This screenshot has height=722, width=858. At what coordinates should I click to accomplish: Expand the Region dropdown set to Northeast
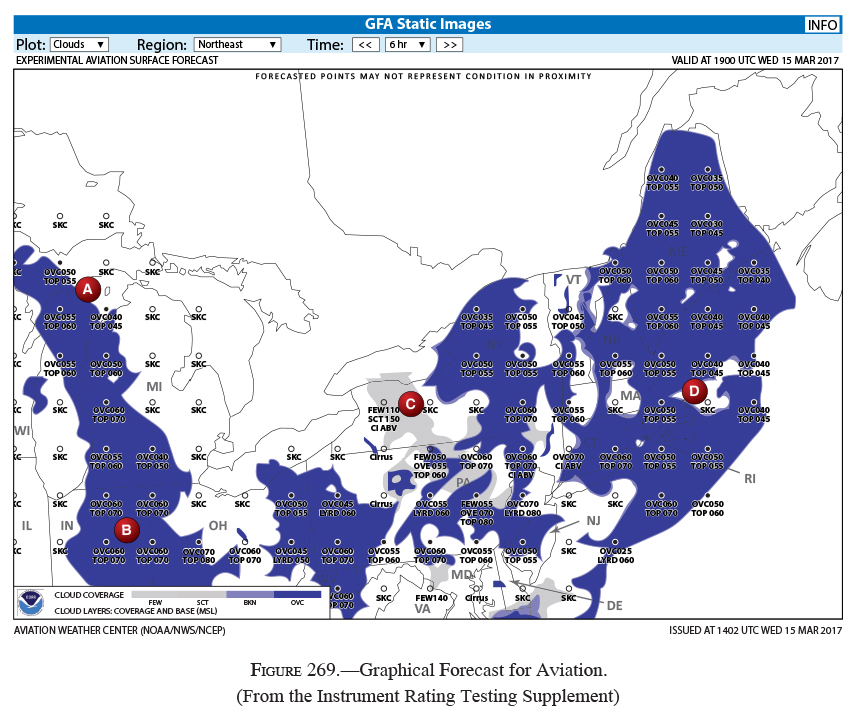pos(237,45)
